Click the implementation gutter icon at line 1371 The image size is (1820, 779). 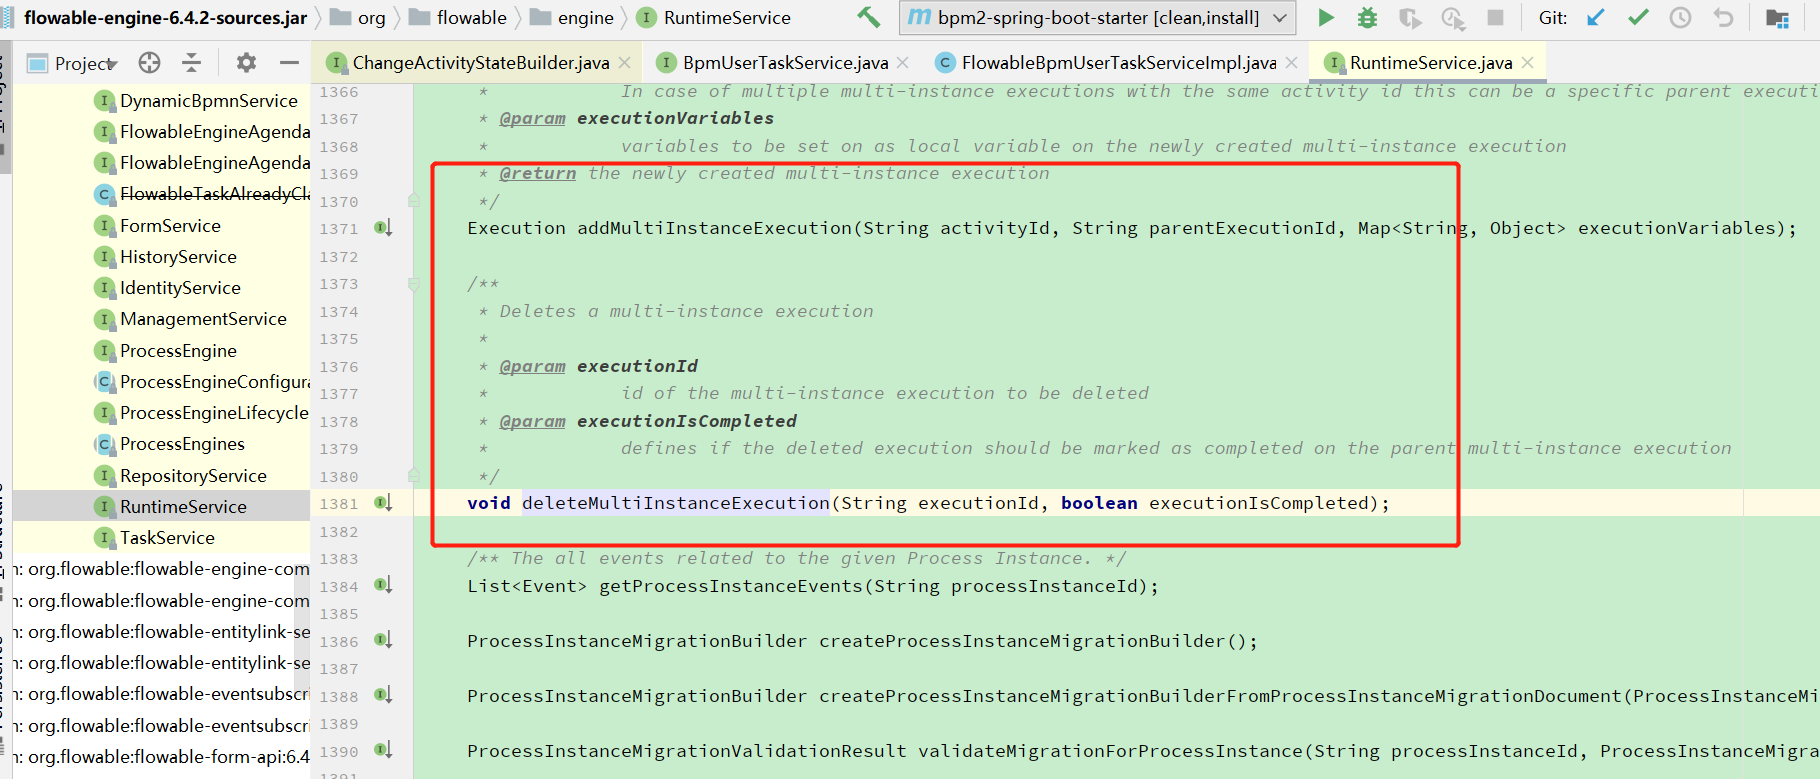pyautogui.click(x=383, y=228)
